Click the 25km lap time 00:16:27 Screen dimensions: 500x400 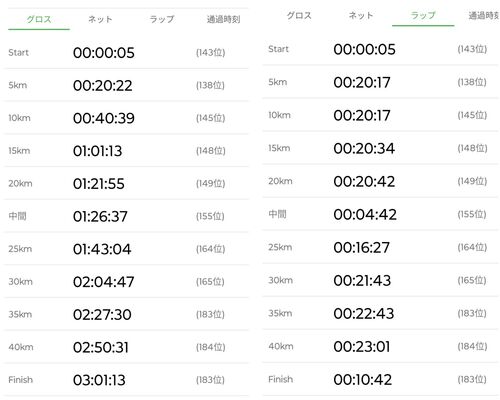pyautogui.click(x=362, y=248)
